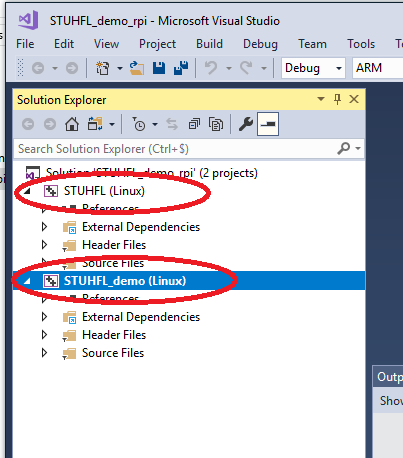The image size is (403, 458).
Task: Toggle the Solution Explorer auto-hide pin
Action: click(337, 99)
